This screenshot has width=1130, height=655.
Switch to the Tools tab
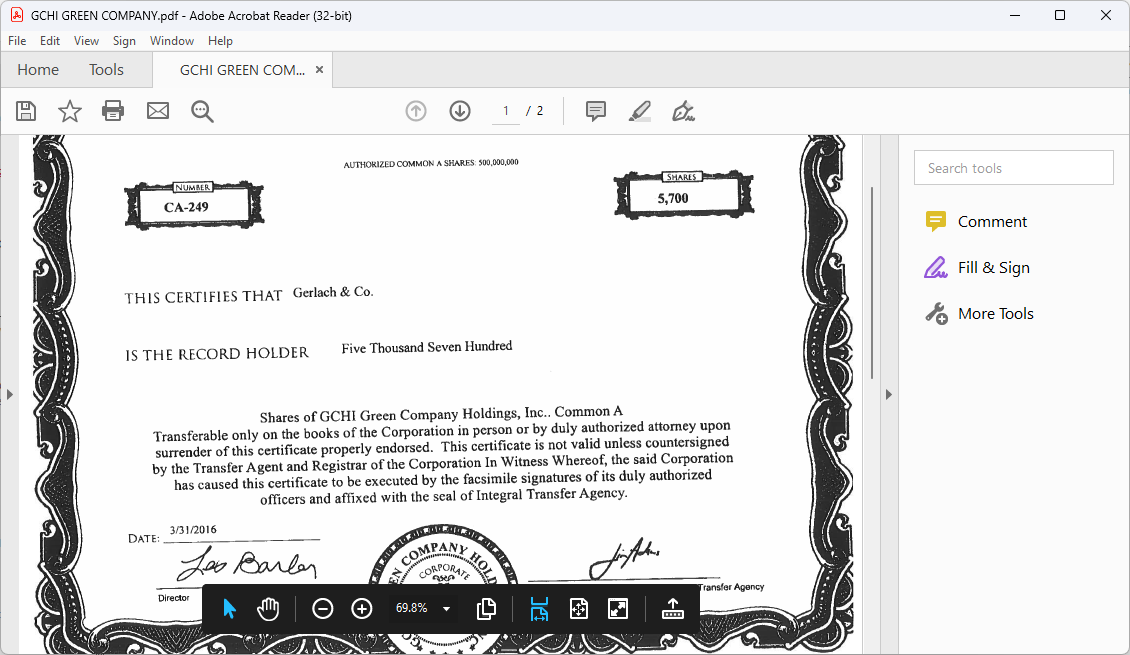[106, 70]
